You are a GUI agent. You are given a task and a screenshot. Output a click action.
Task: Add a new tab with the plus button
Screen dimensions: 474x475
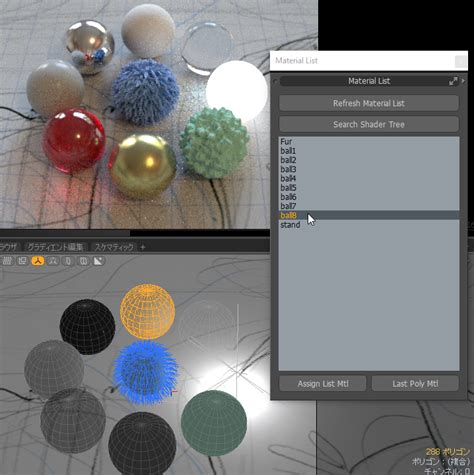143,247
